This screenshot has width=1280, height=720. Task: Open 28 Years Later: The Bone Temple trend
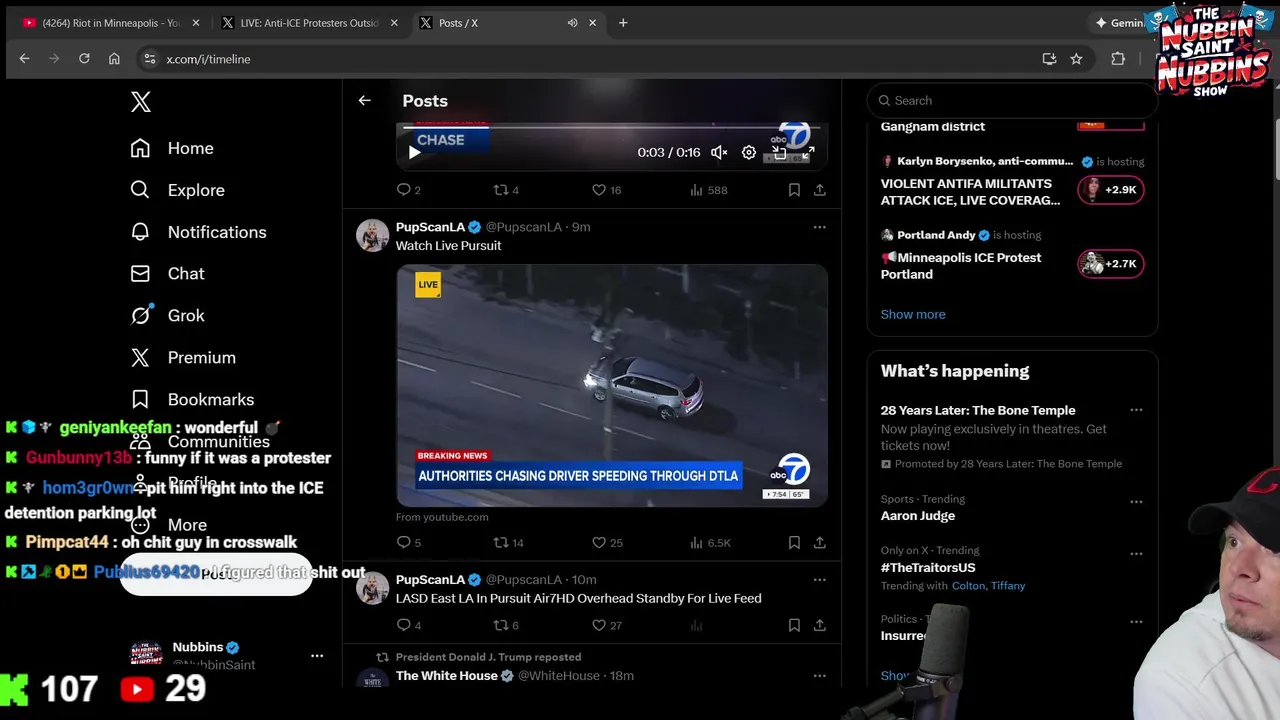(x=978, y=410)
